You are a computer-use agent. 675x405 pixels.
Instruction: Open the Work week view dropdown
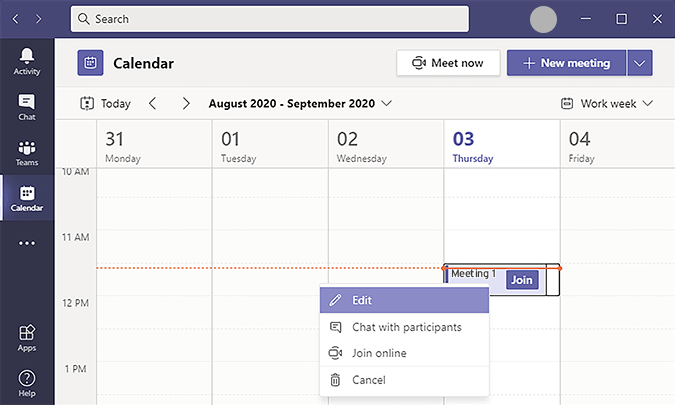point(607,103)
